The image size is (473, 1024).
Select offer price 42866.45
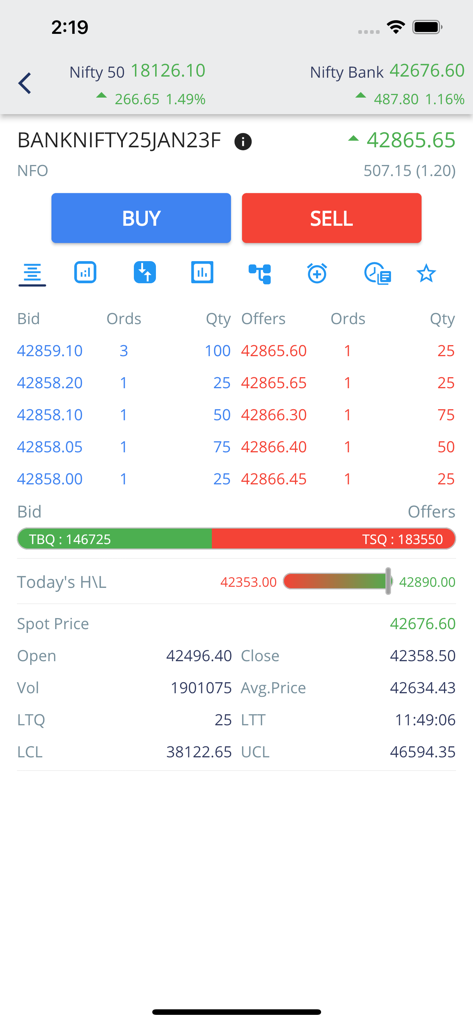pyautogui.click(x=274, y=479)
